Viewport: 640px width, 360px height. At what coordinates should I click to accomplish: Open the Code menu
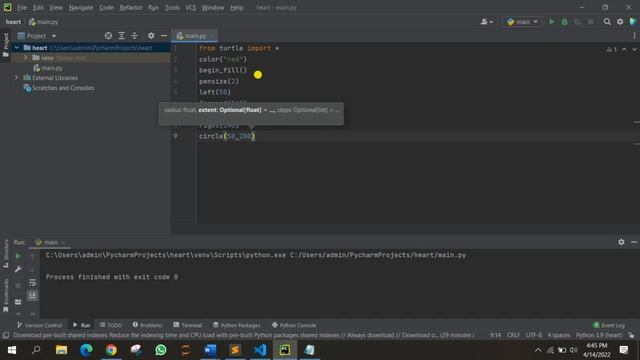(107, 7)
